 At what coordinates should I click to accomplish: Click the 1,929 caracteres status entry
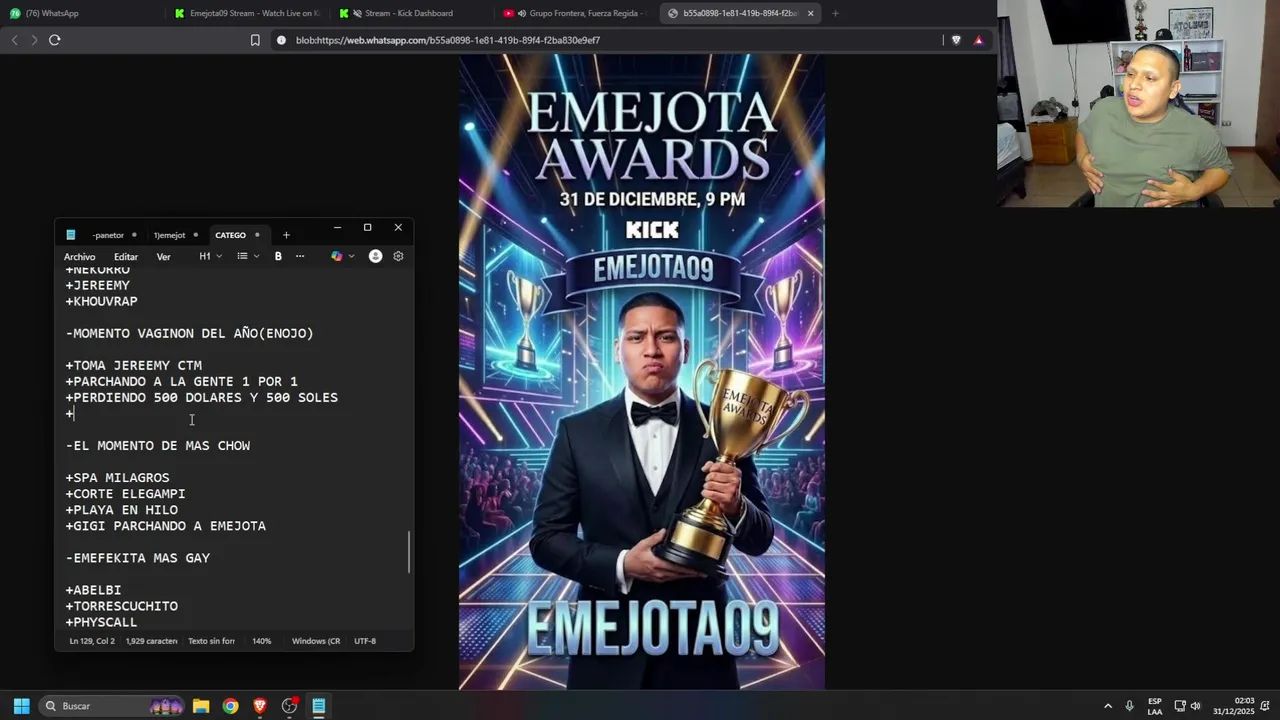coord(151,641)
